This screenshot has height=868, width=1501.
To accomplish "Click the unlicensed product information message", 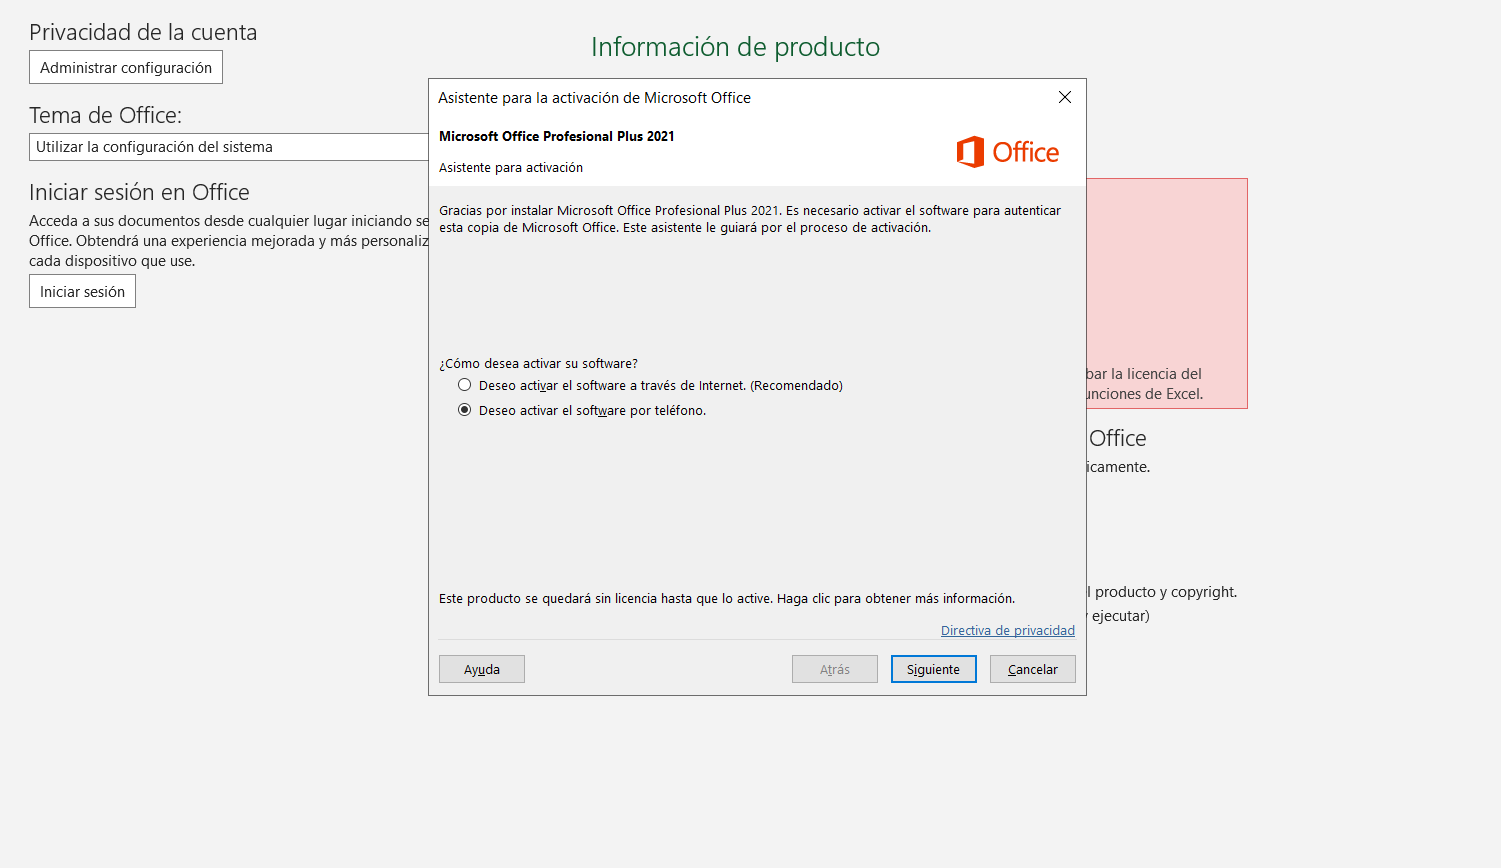I will pos(726,598).
